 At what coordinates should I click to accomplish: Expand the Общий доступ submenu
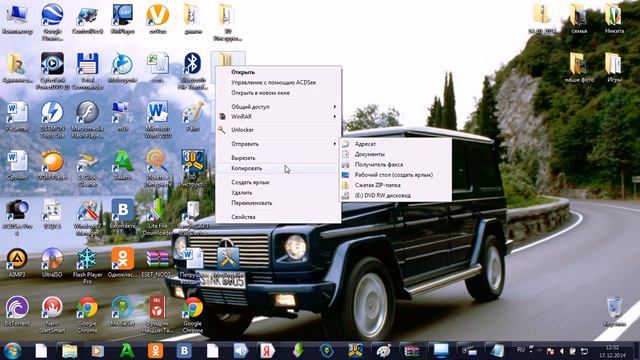coord(278,107)
